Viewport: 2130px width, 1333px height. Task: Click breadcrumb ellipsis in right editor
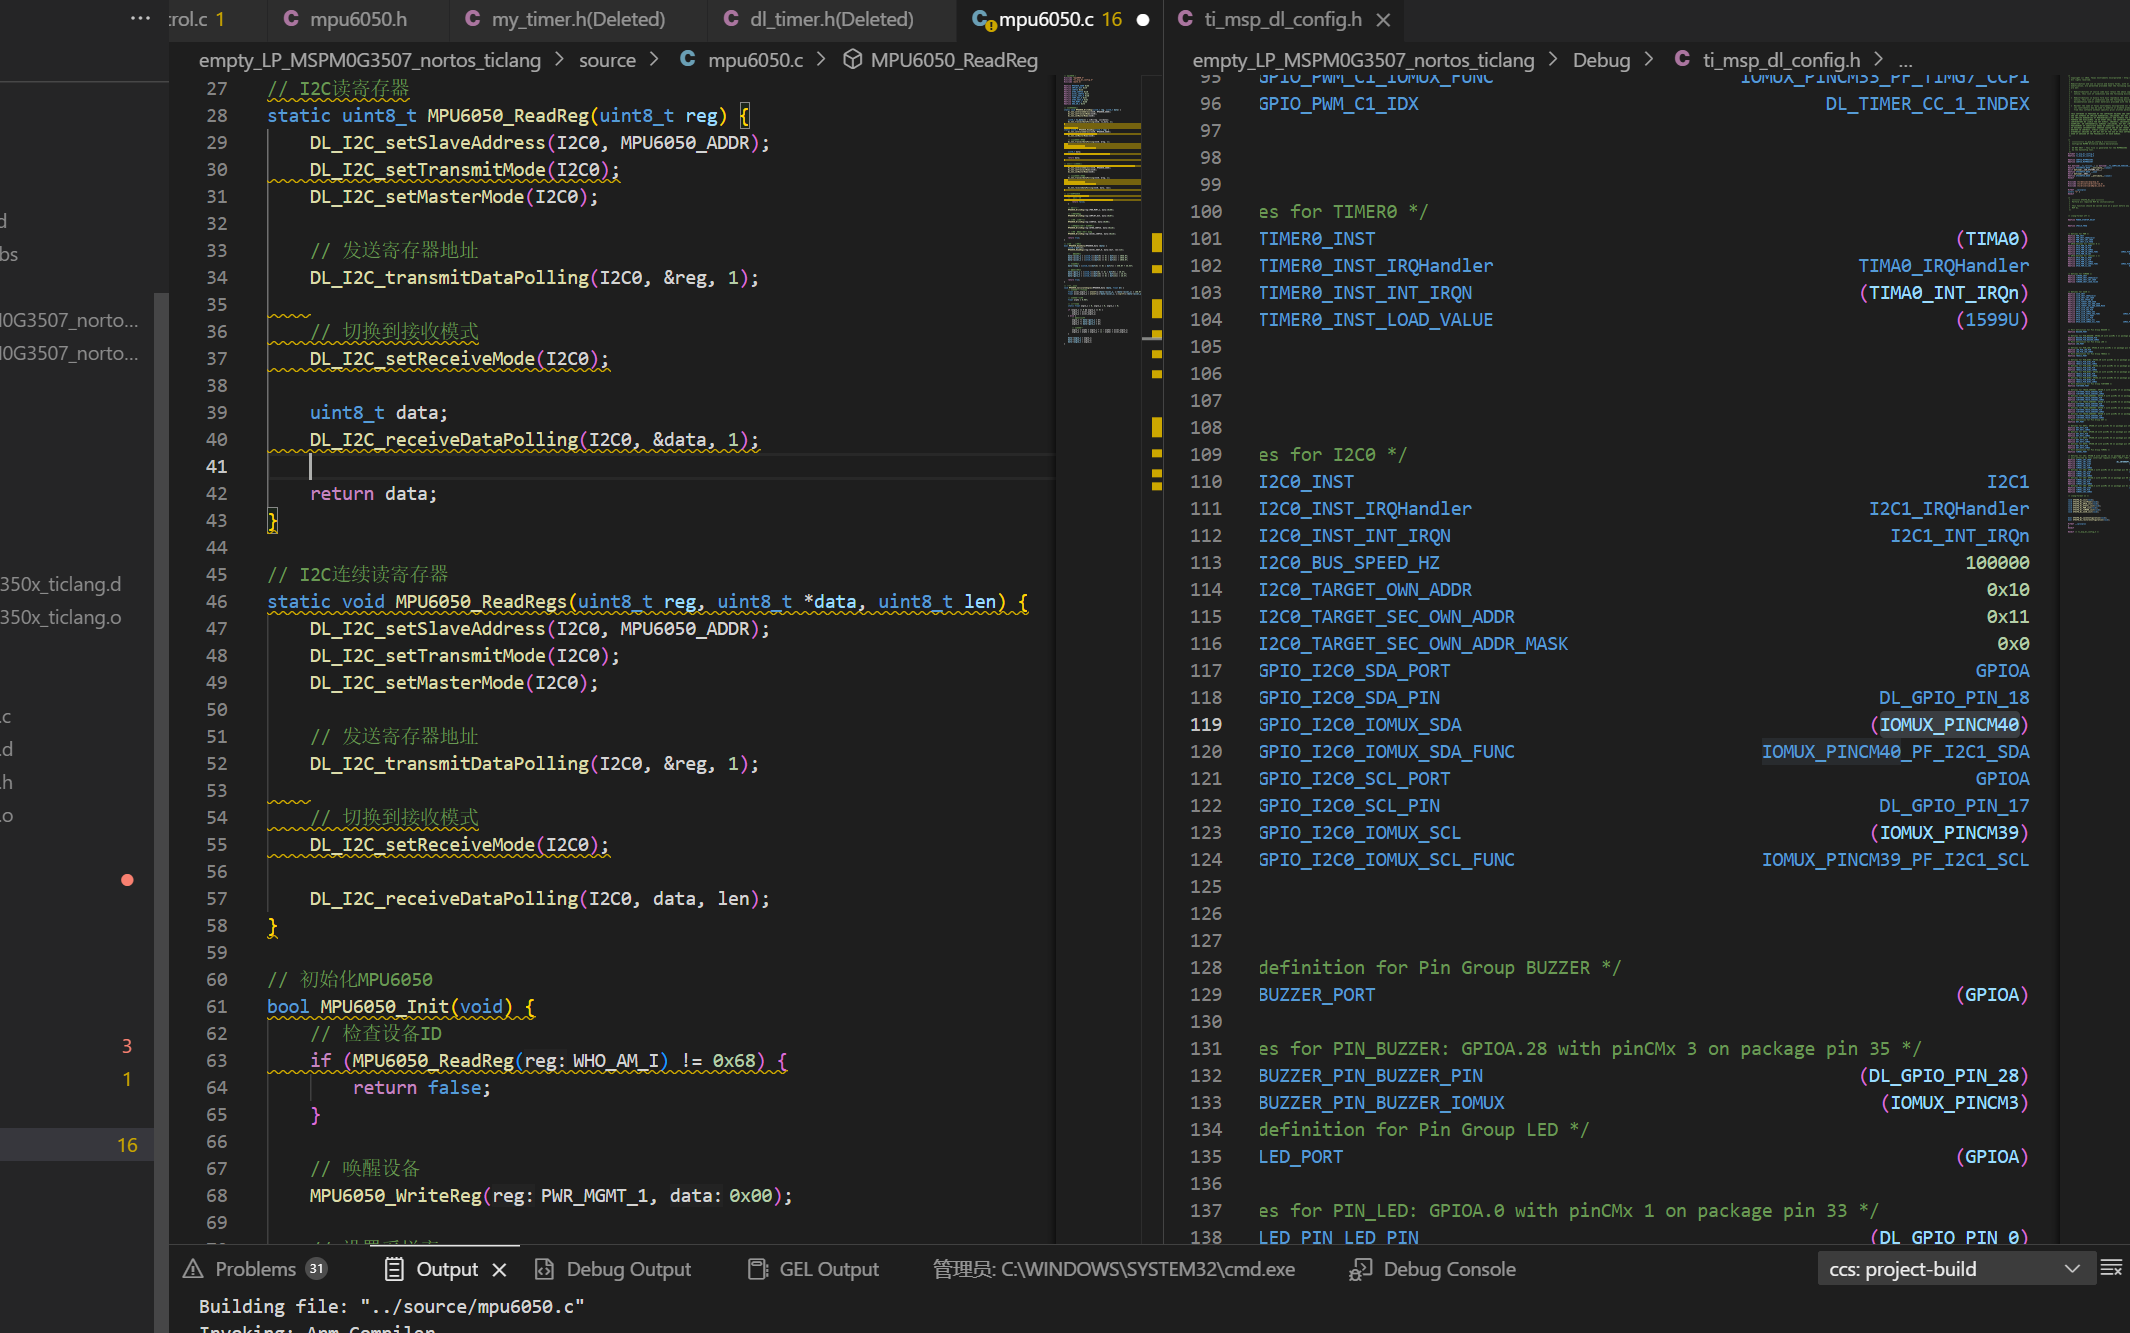point(1905,60)
